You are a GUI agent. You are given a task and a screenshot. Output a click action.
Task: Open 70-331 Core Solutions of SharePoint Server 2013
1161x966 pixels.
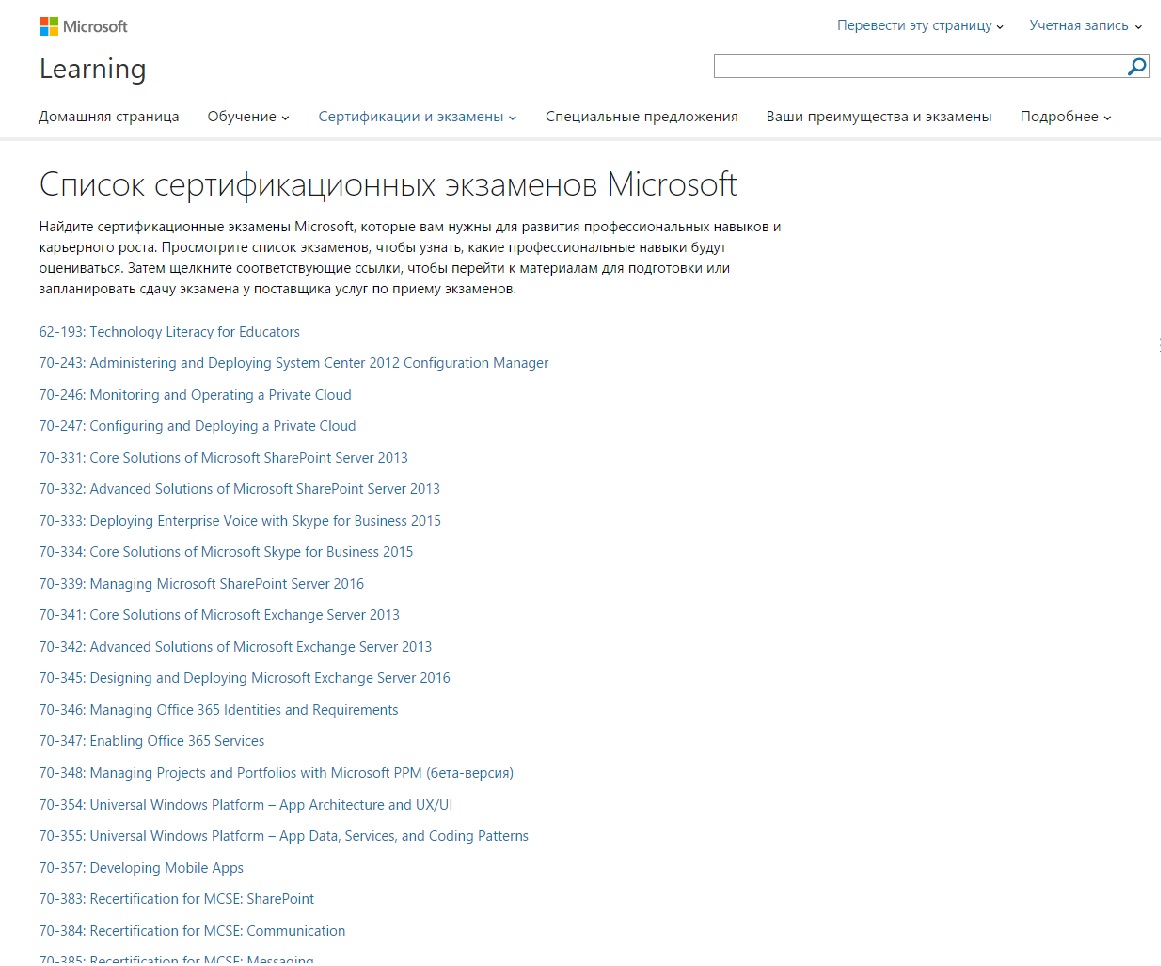click(224, 457)
